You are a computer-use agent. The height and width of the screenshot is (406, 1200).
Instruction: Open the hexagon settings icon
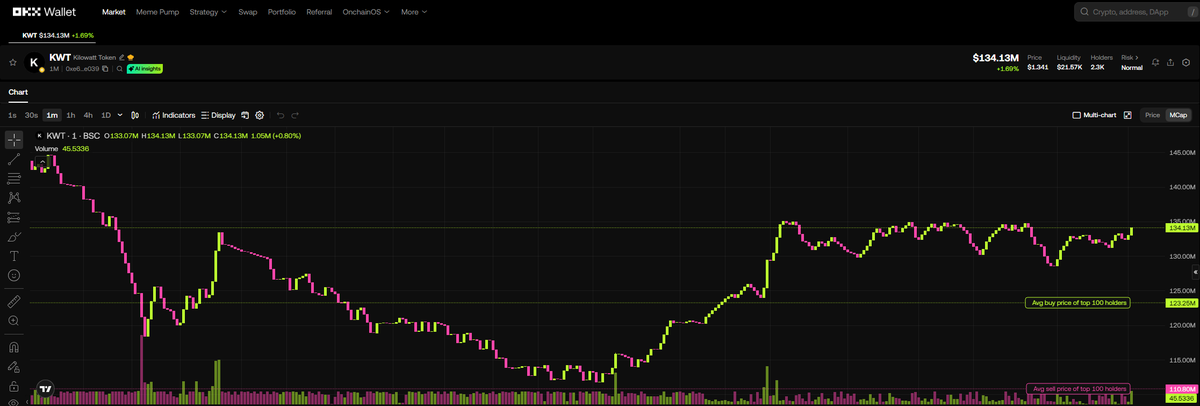click(x=1186, y=62)
